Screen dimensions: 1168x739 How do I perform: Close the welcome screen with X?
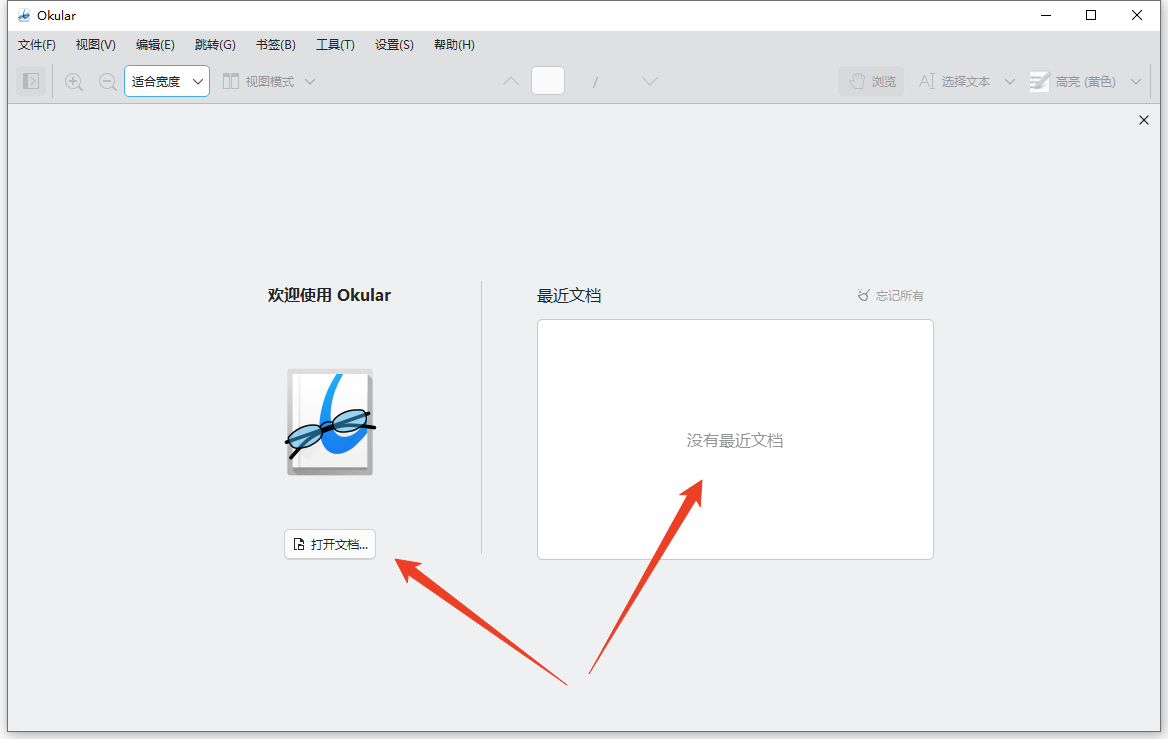click(x=1144, y=120)
